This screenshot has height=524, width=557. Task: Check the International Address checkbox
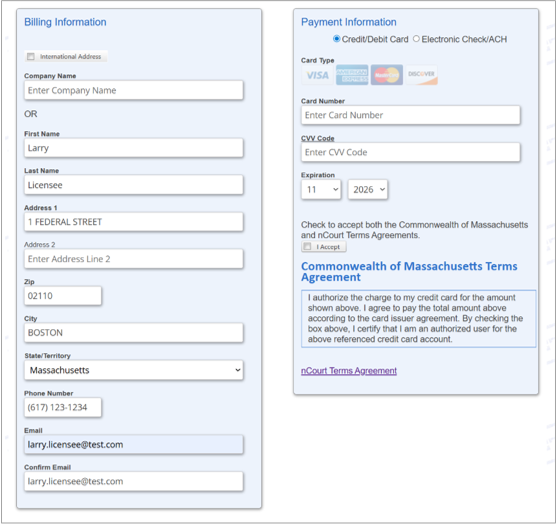pos(31,56)
